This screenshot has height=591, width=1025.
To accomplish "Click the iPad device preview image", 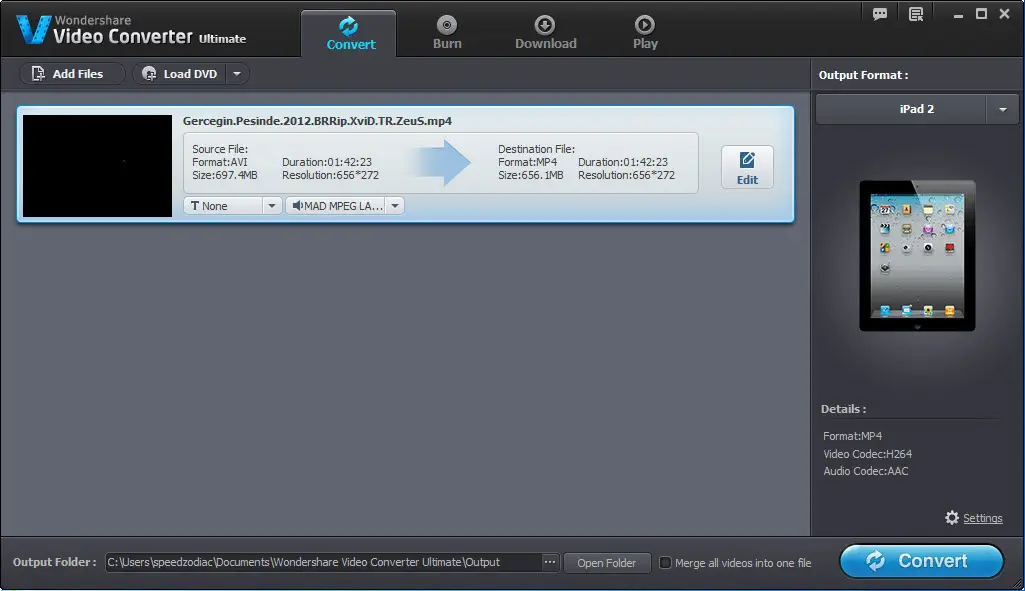I will coord(917,256).
